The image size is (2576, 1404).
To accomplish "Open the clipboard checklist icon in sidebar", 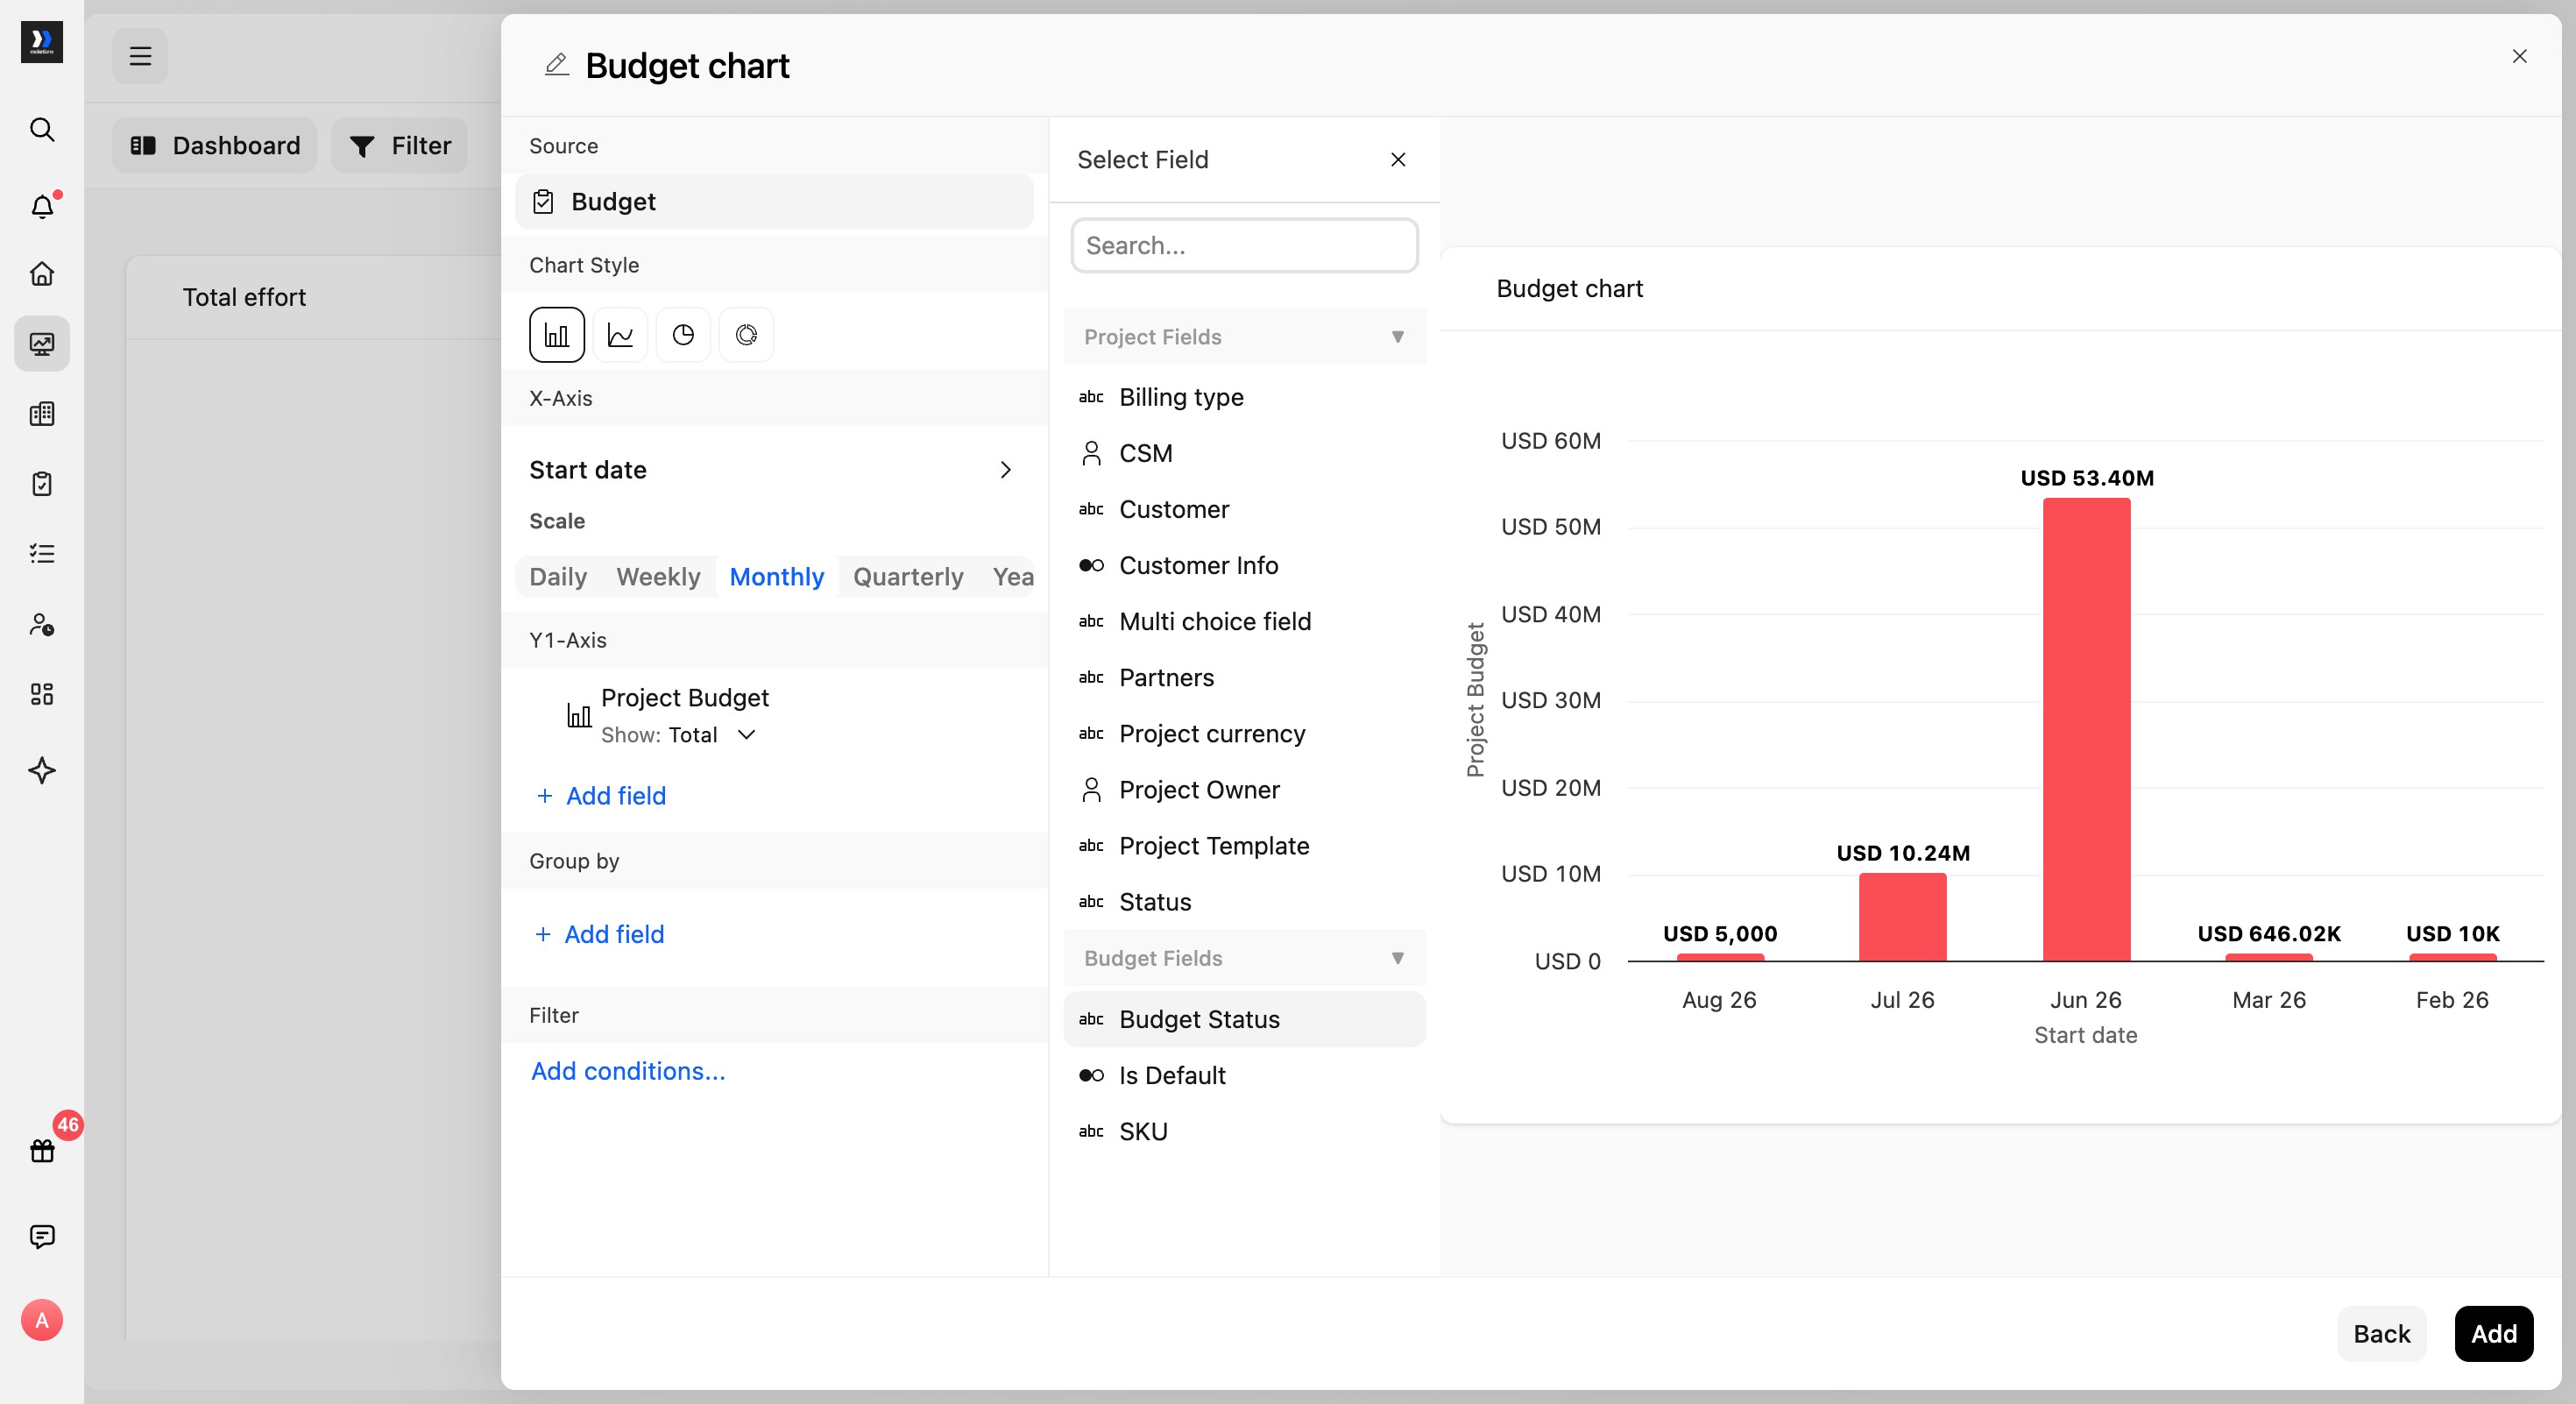I will (42, 484).
